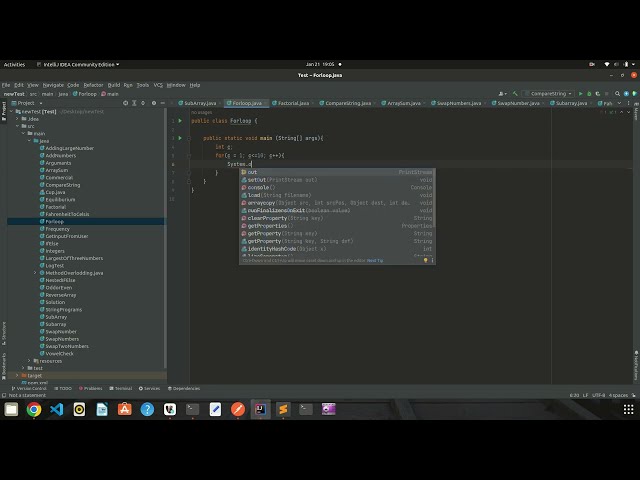Open Sublime Text from dock
640x480 pixels.
283,409
